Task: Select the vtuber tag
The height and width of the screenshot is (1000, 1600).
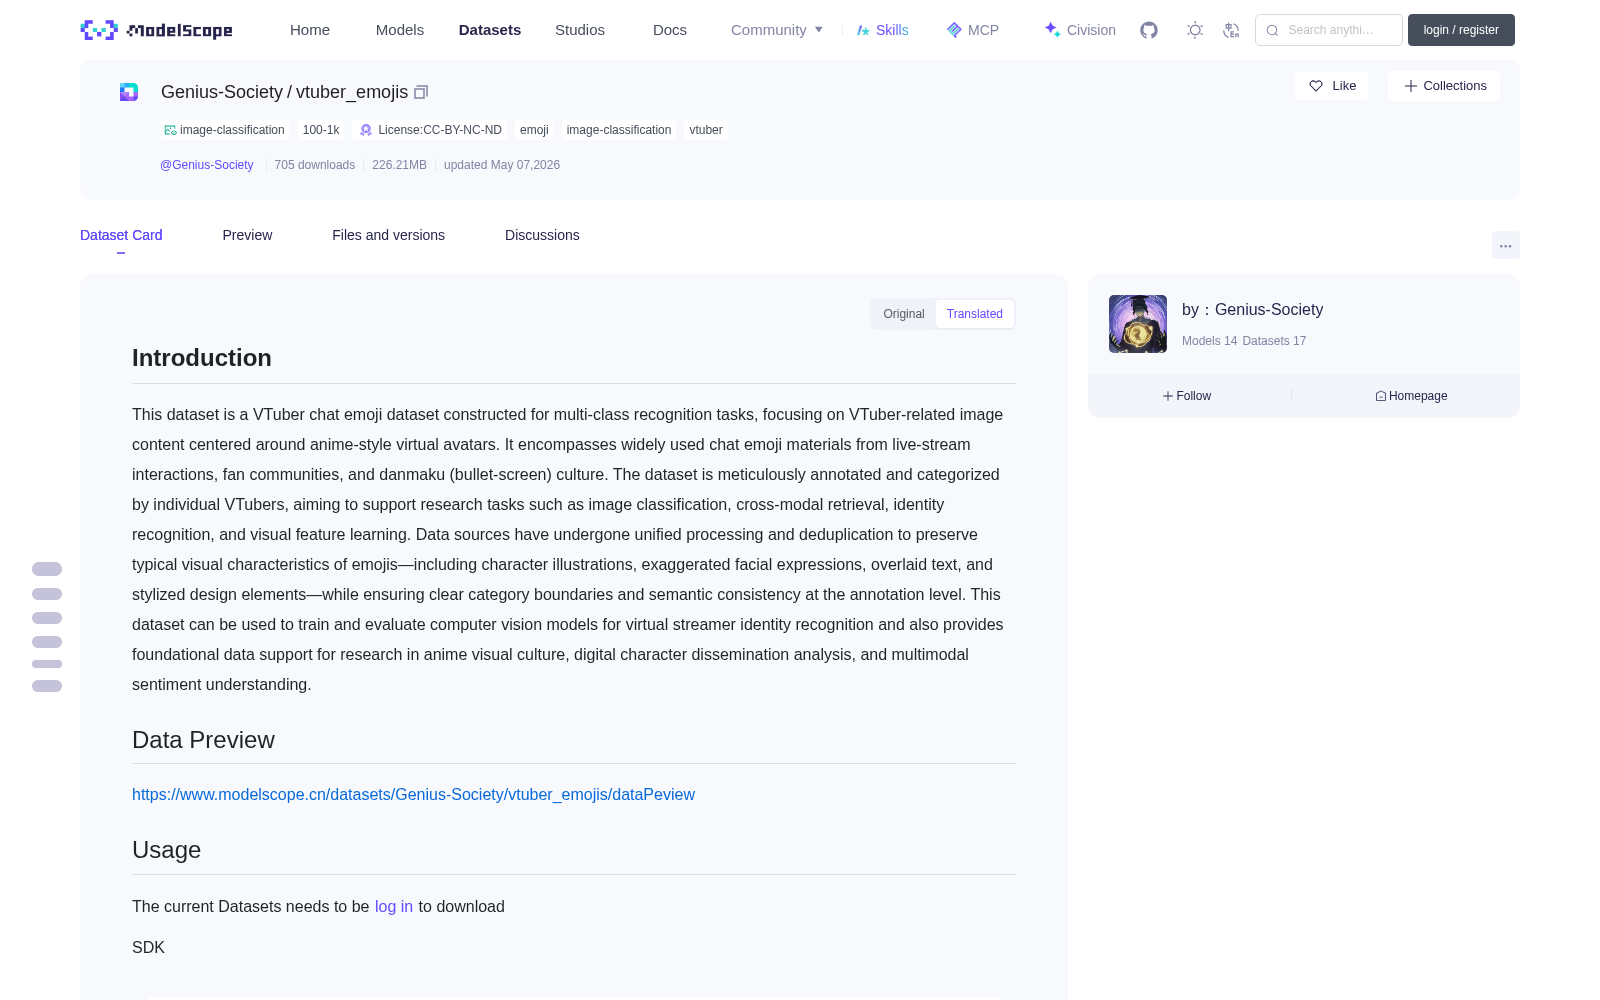Action: [x=706, y=130]
